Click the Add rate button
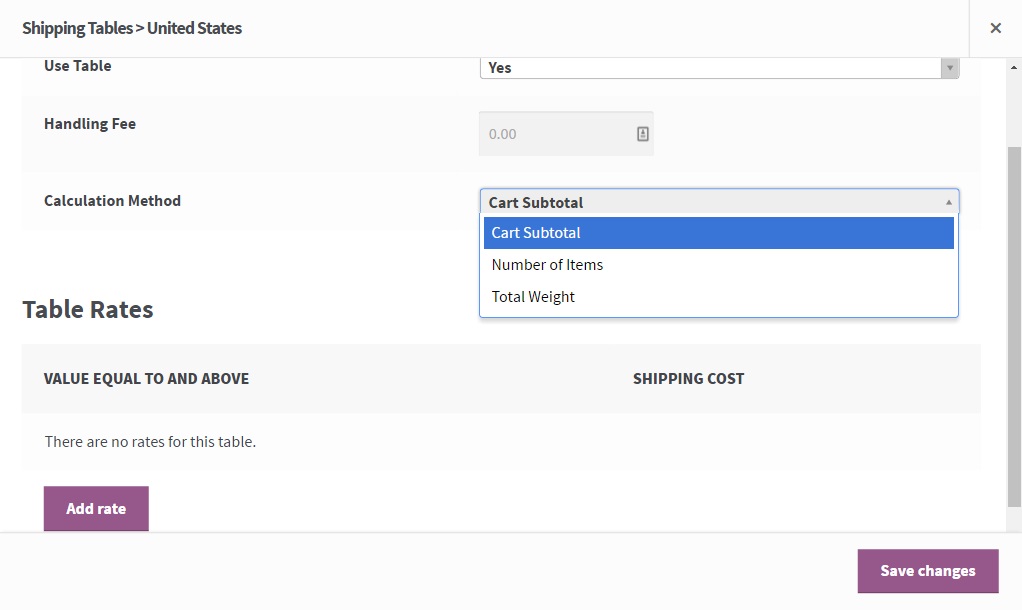This screenshot has height=610, width=1022. [96, 509]
